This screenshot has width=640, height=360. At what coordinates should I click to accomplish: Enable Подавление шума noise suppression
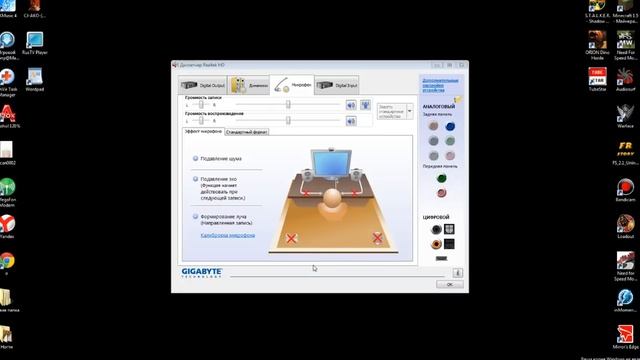point(196,158)
